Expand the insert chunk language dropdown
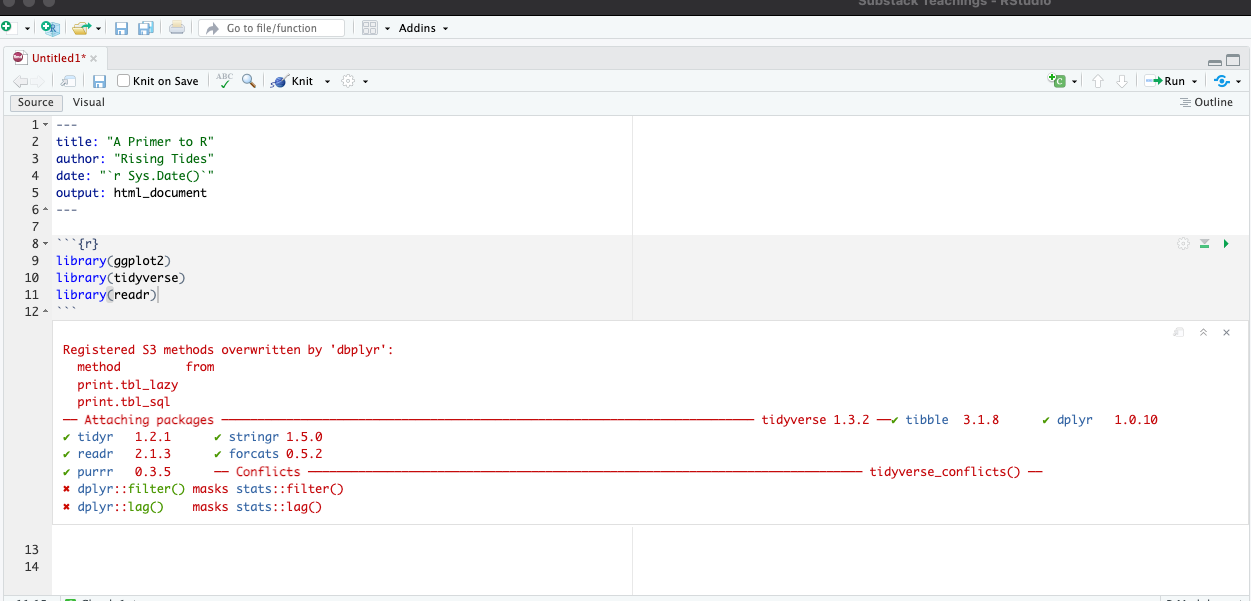 (1074, 82)
